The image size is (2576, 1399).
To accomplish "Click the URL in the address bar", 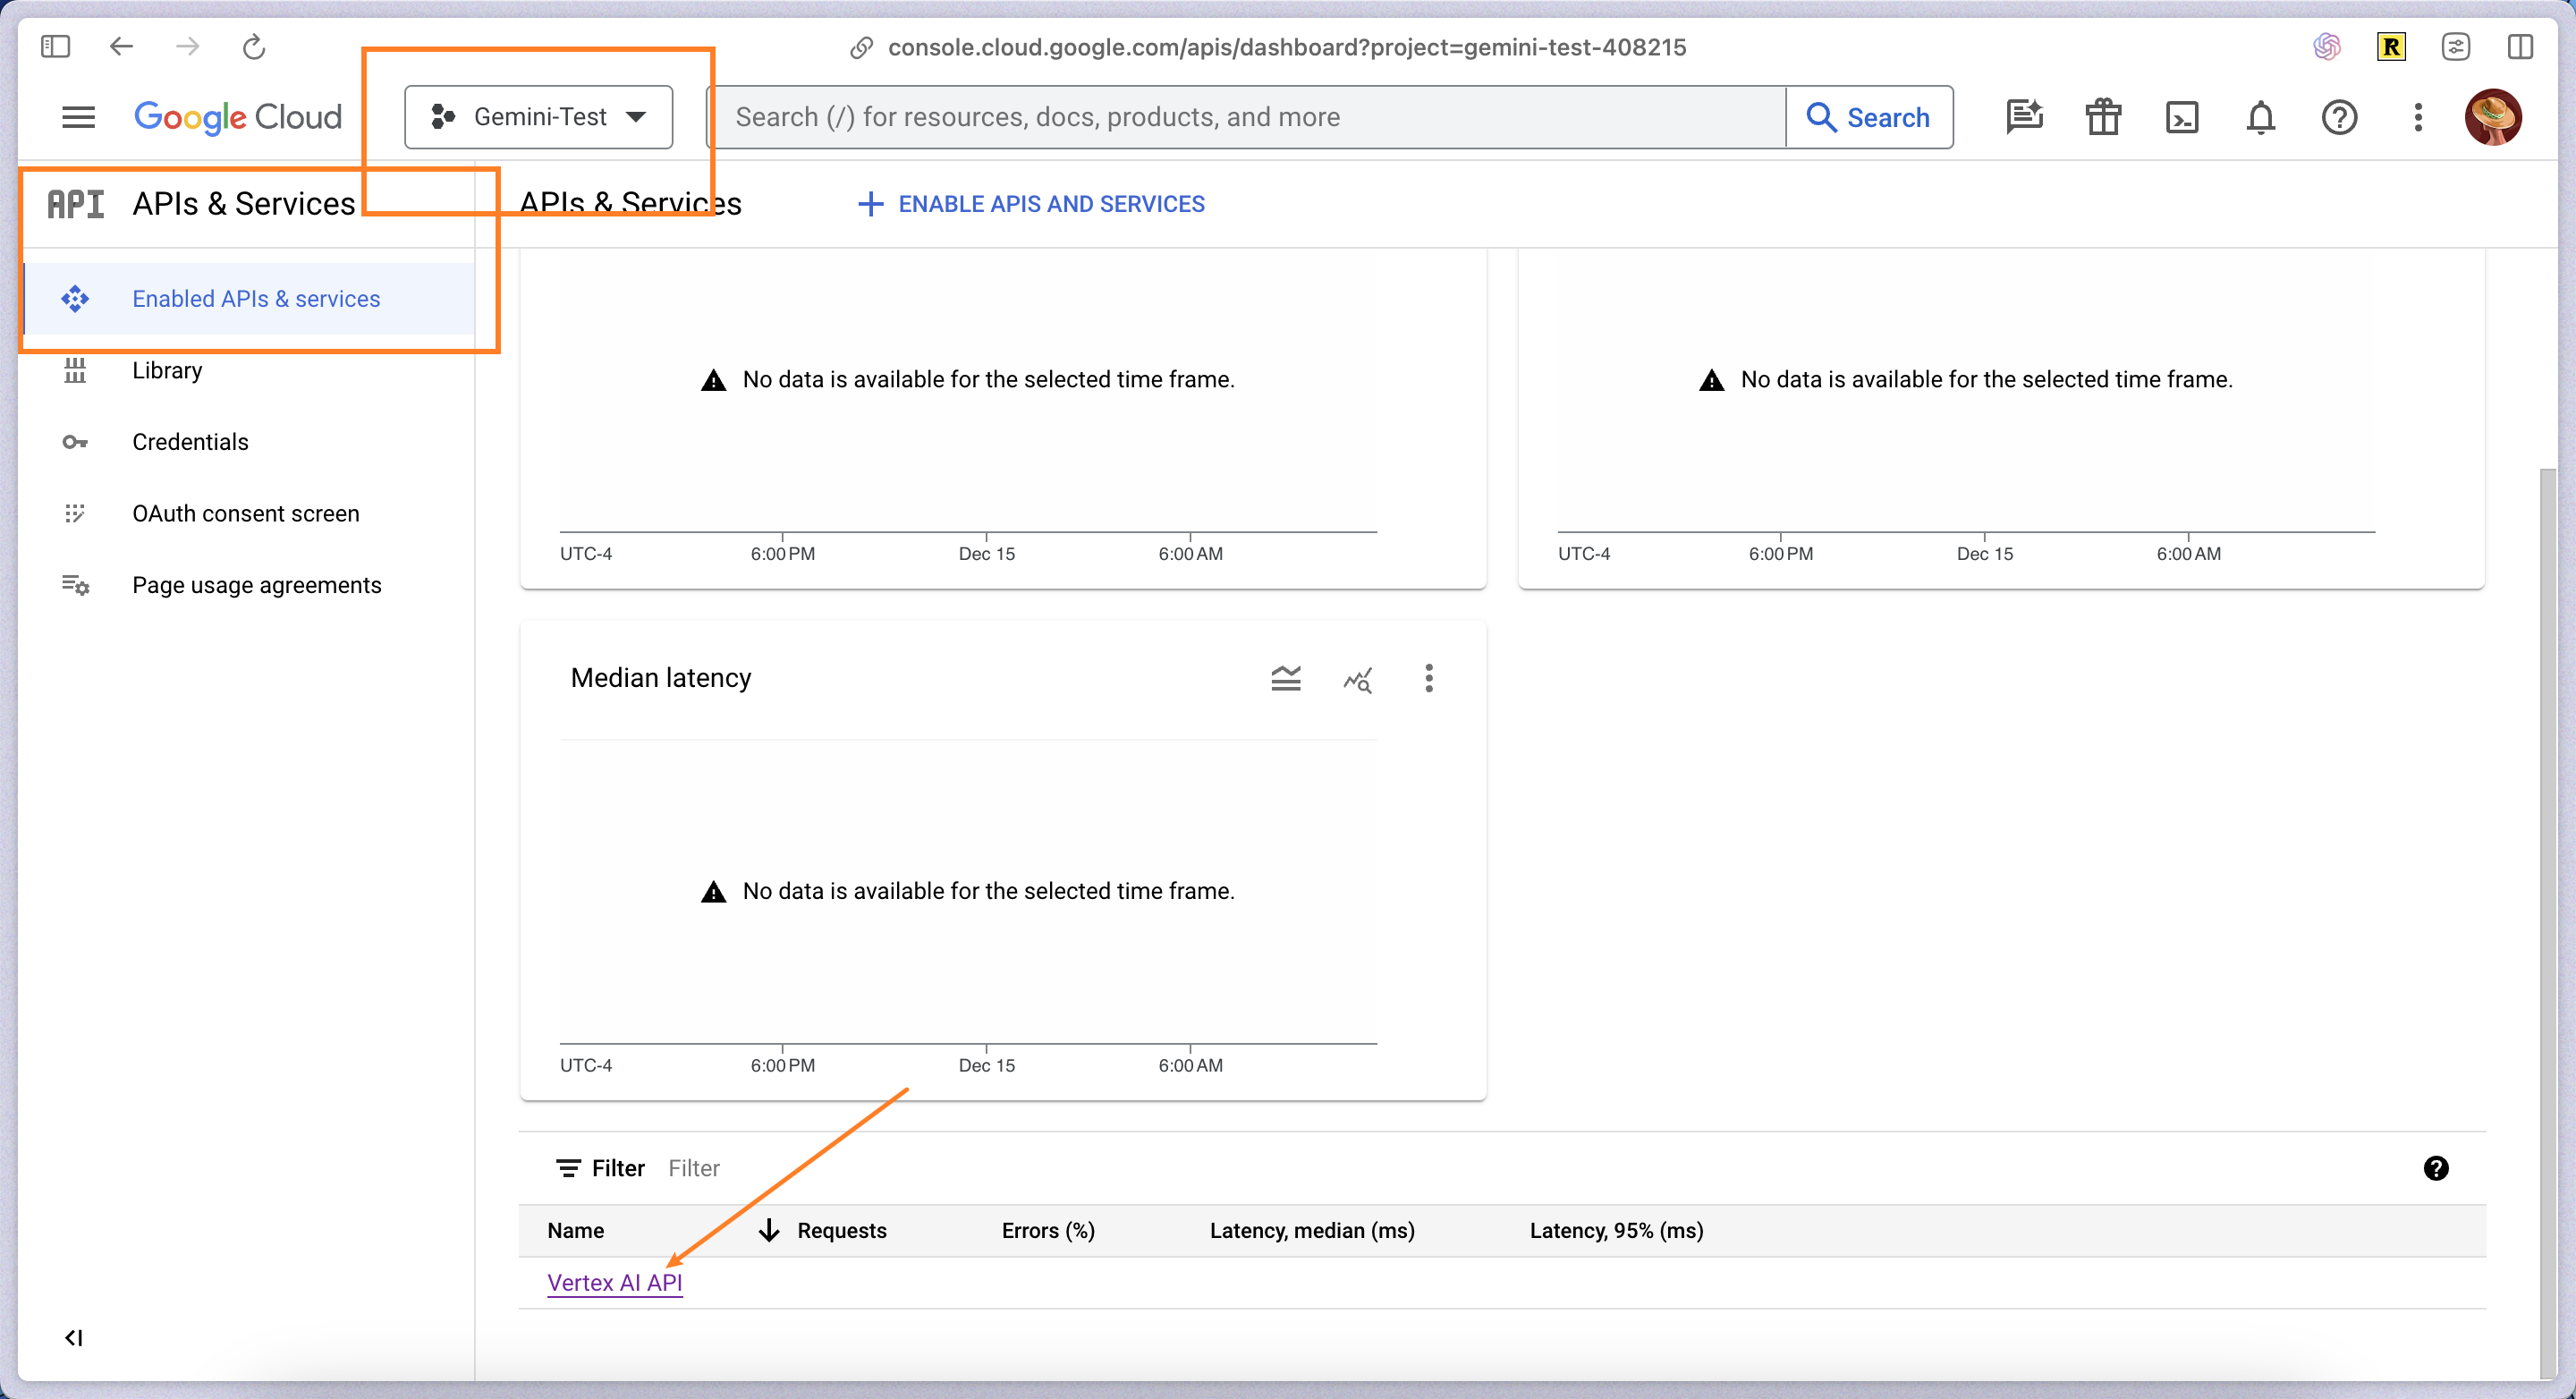I will pyautogui.click(x=1287, y=47).
